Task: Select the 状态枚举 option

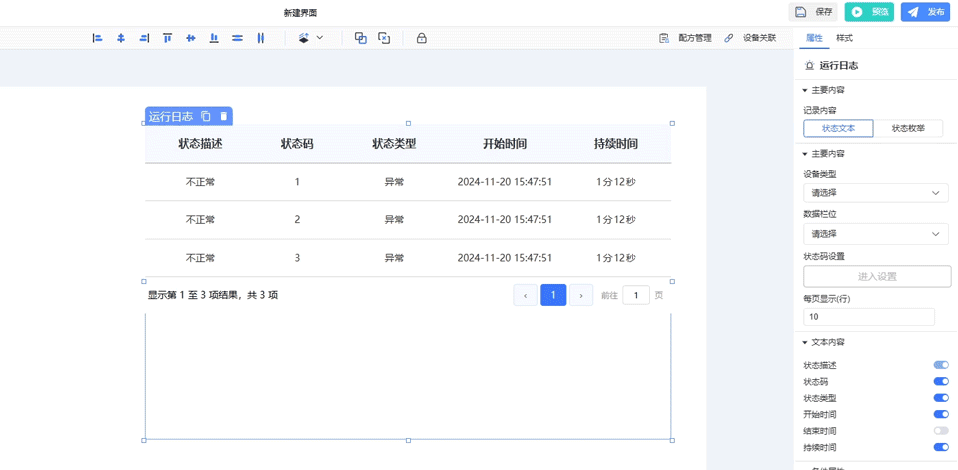Action: click(x=908, y=128)
